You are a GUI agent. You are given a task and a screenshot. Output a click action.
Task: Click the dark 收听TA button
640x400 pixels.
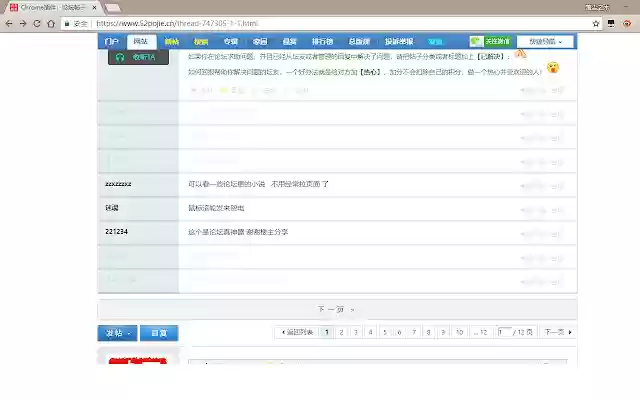[x=138, y=57]
